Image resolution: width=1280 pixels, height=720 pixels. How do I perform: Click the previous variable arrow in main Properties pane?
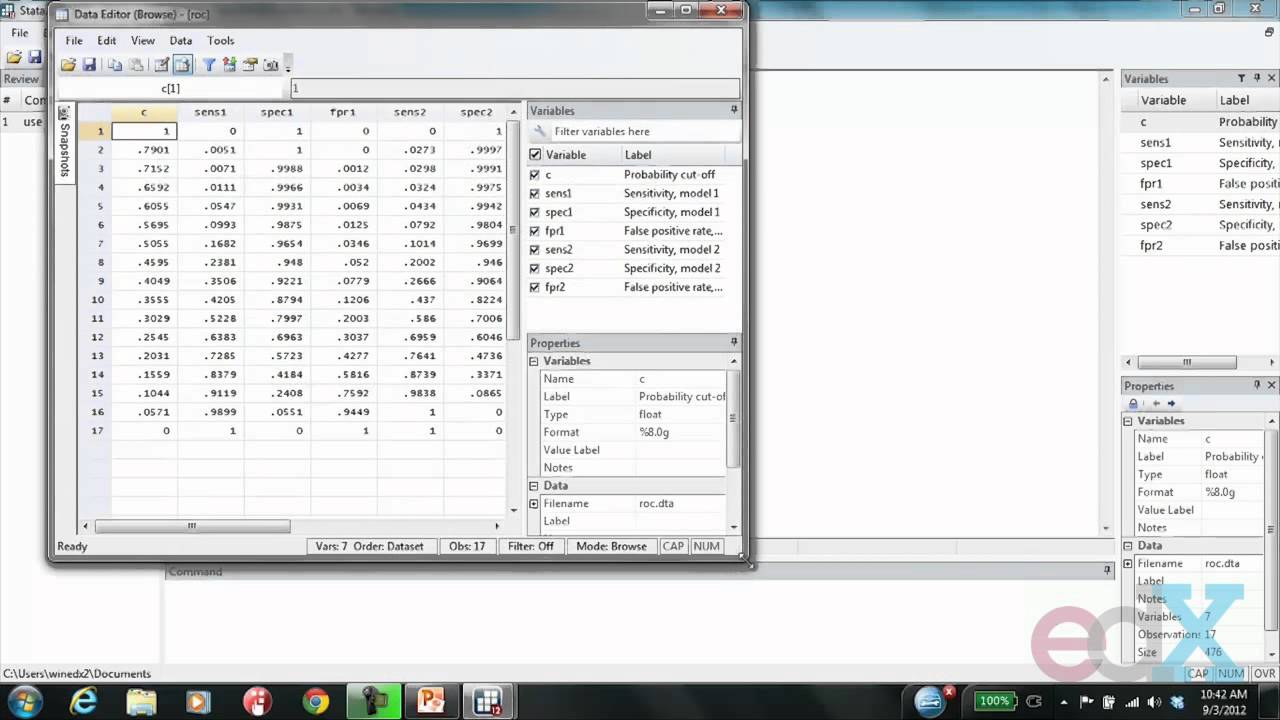[x=1156, y=404]
